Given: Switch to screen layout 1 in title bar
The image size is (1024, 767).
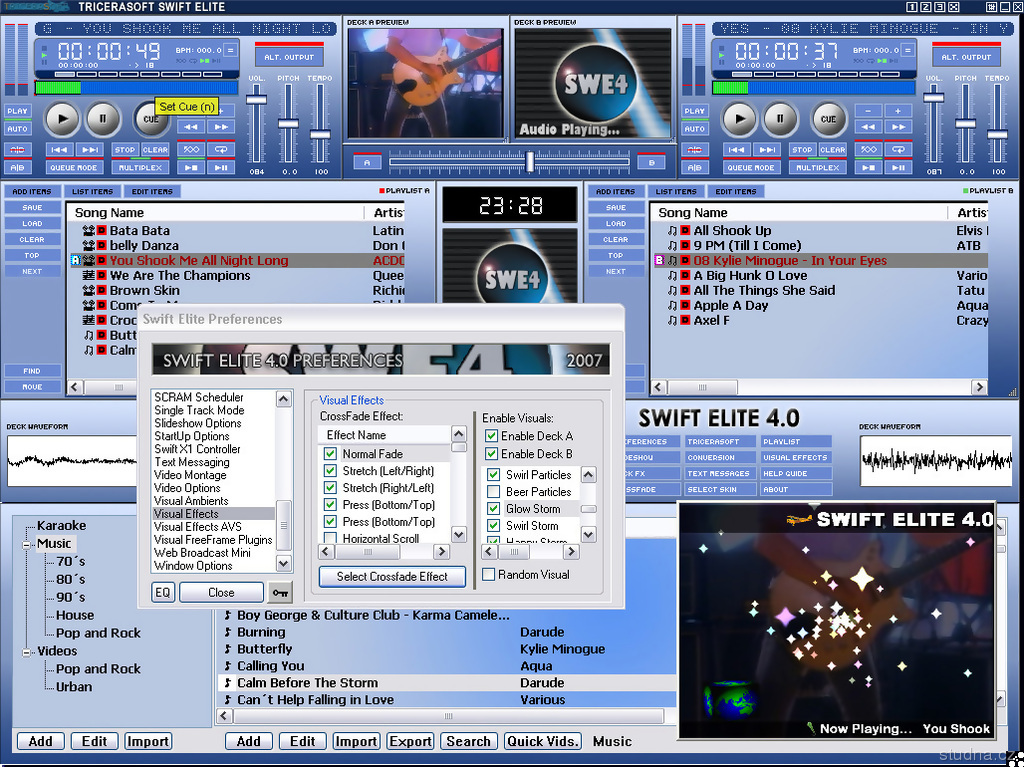Looking at the screenshot, I should (x=912, y=7).
